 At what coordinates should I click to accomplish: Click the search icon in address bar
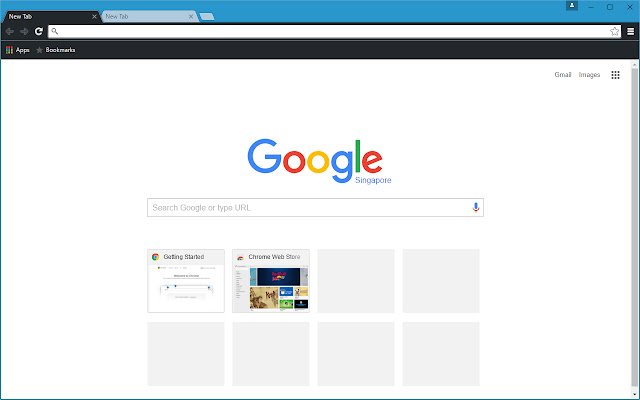point(55,31)
